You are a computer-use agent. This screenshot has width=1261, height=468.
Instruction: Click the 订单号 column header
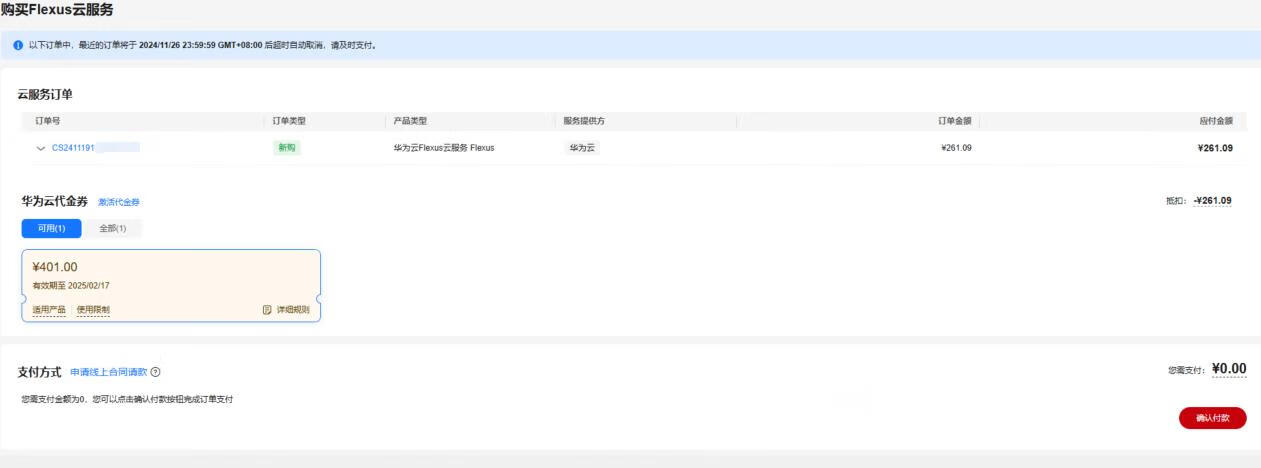(48, 121)
